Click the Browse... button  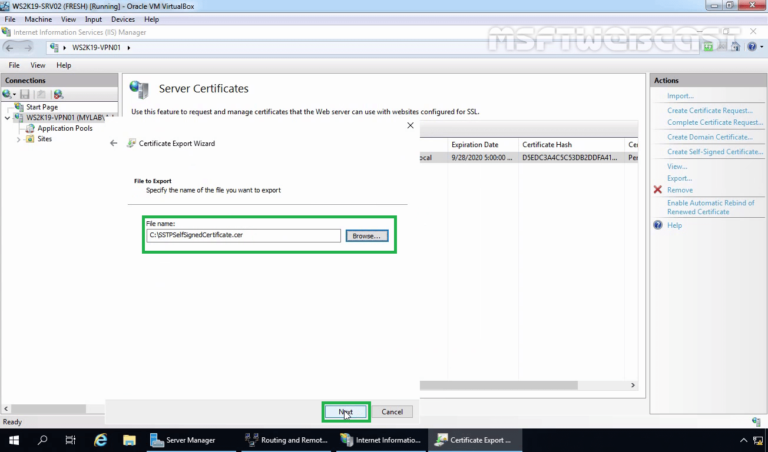point(367,236)
